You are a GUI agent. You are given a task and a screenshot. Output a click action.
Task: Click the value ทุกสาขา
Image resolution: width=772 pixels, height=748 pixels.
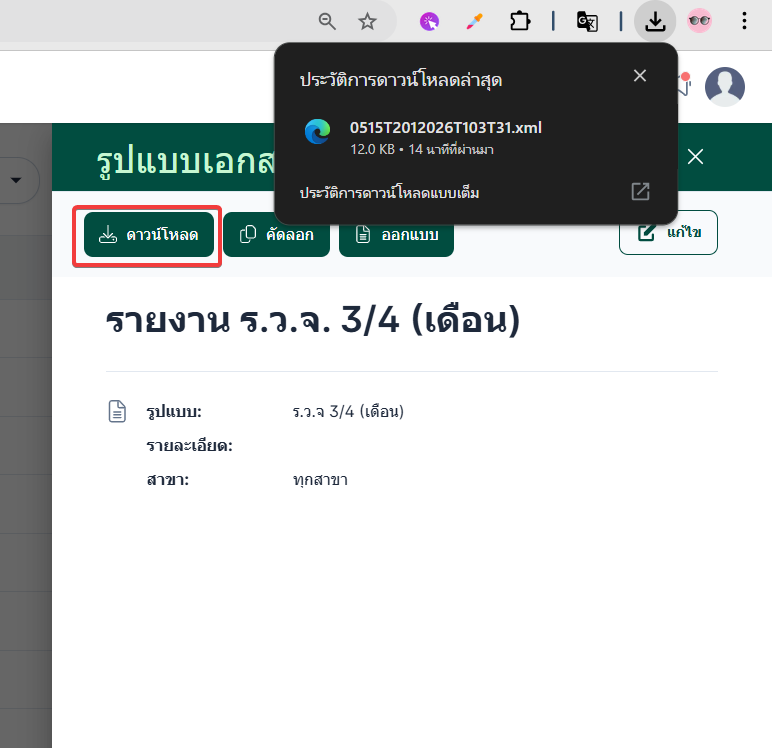pyautogui.click(x=321, y=480)
